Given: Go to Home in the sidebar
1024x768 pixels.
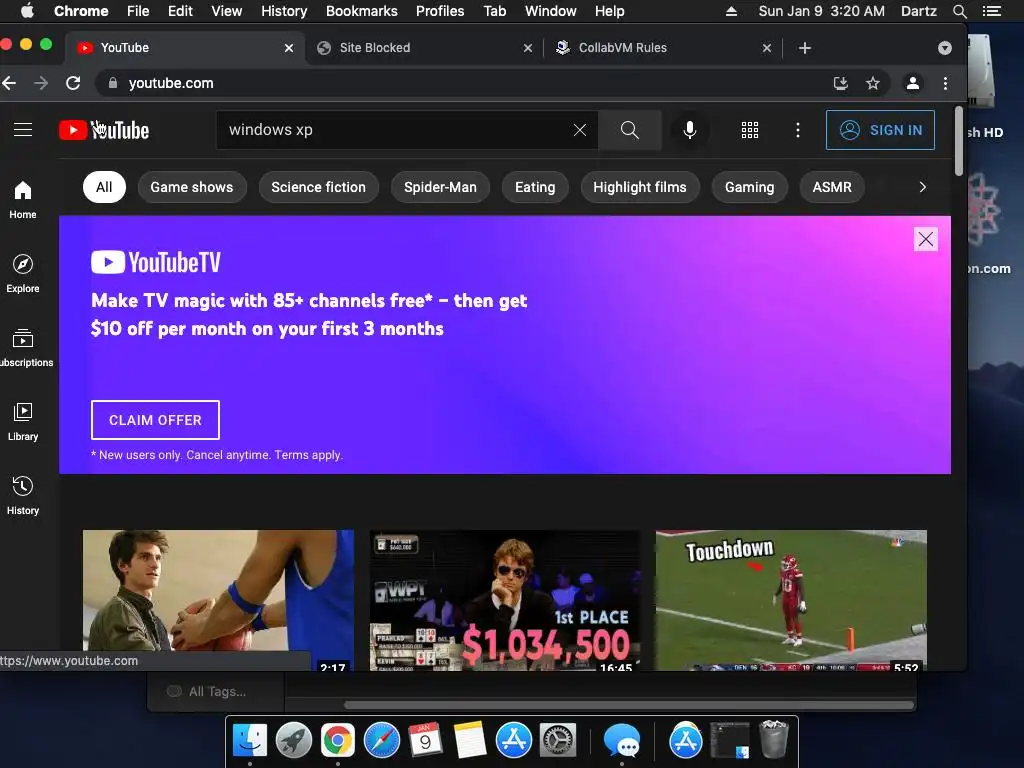Looking at the screenshot, I should (x=23, y=200).
